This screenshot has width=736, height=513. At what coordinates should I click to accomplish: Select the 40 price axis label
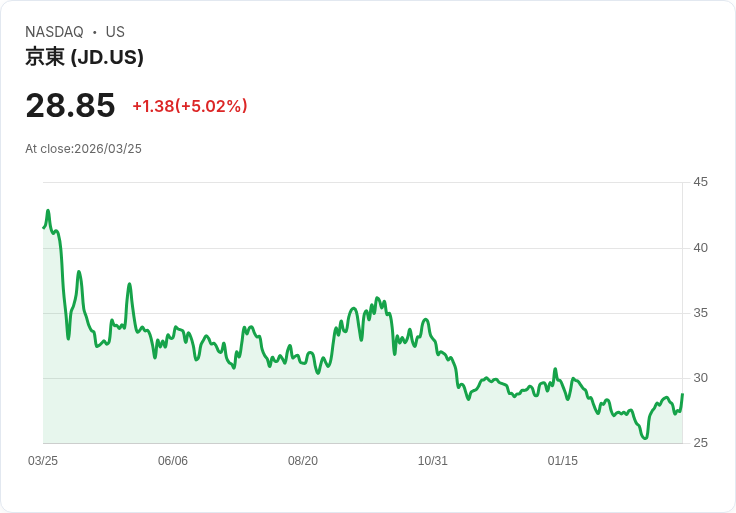(700, 248)
